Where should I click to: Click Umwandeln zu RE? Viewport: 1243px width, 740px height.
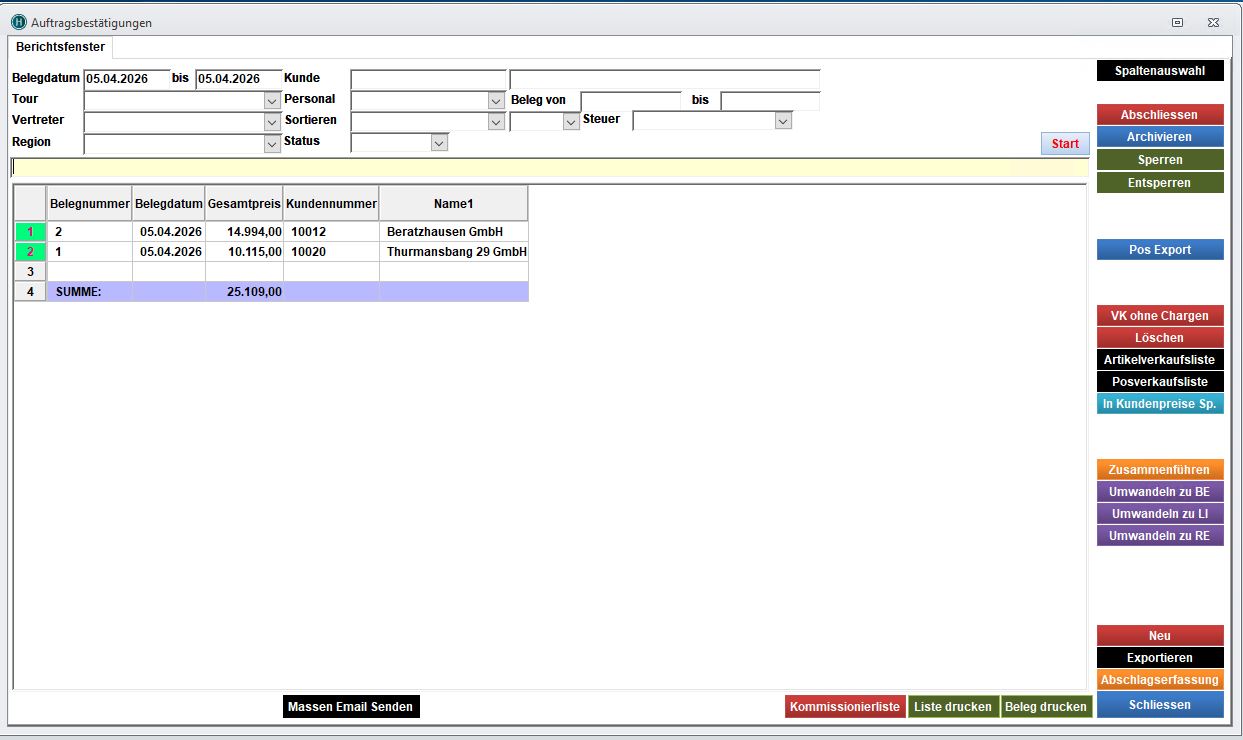click(x=1160, y=536)
